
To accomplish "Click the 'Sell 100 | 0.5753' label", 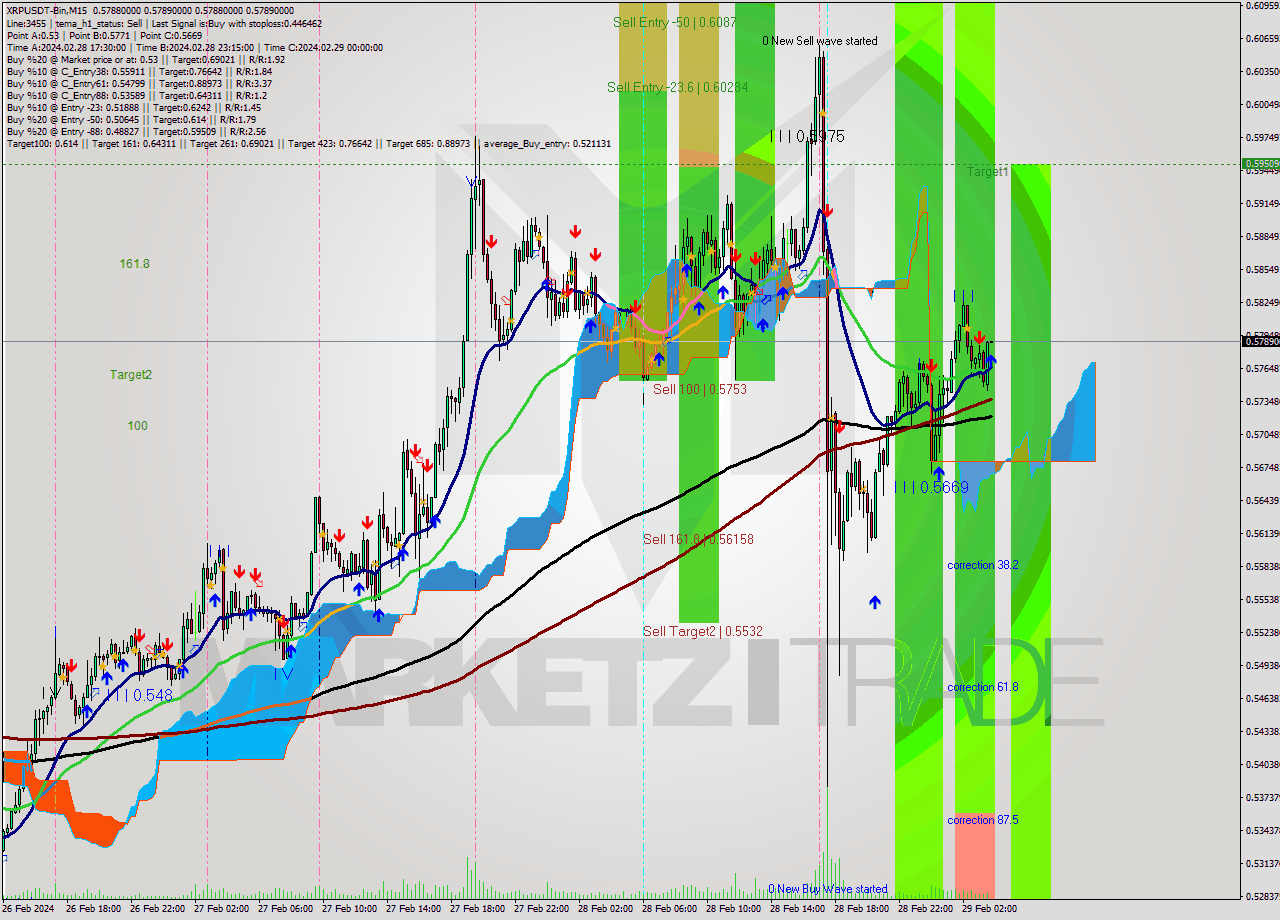I will pyautogui.click(x=700, y=389).
